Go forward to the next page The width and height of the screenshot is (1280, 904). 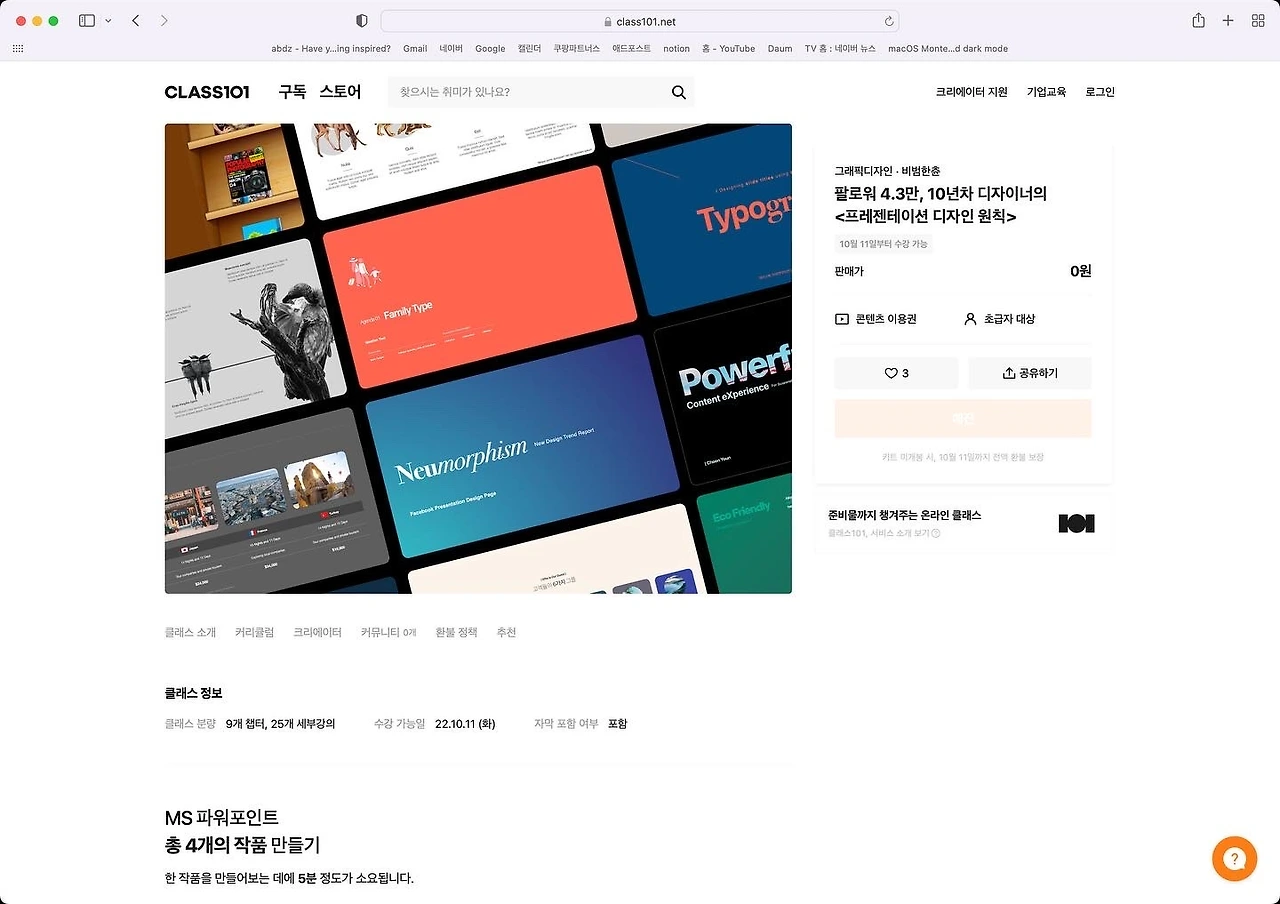164,21
